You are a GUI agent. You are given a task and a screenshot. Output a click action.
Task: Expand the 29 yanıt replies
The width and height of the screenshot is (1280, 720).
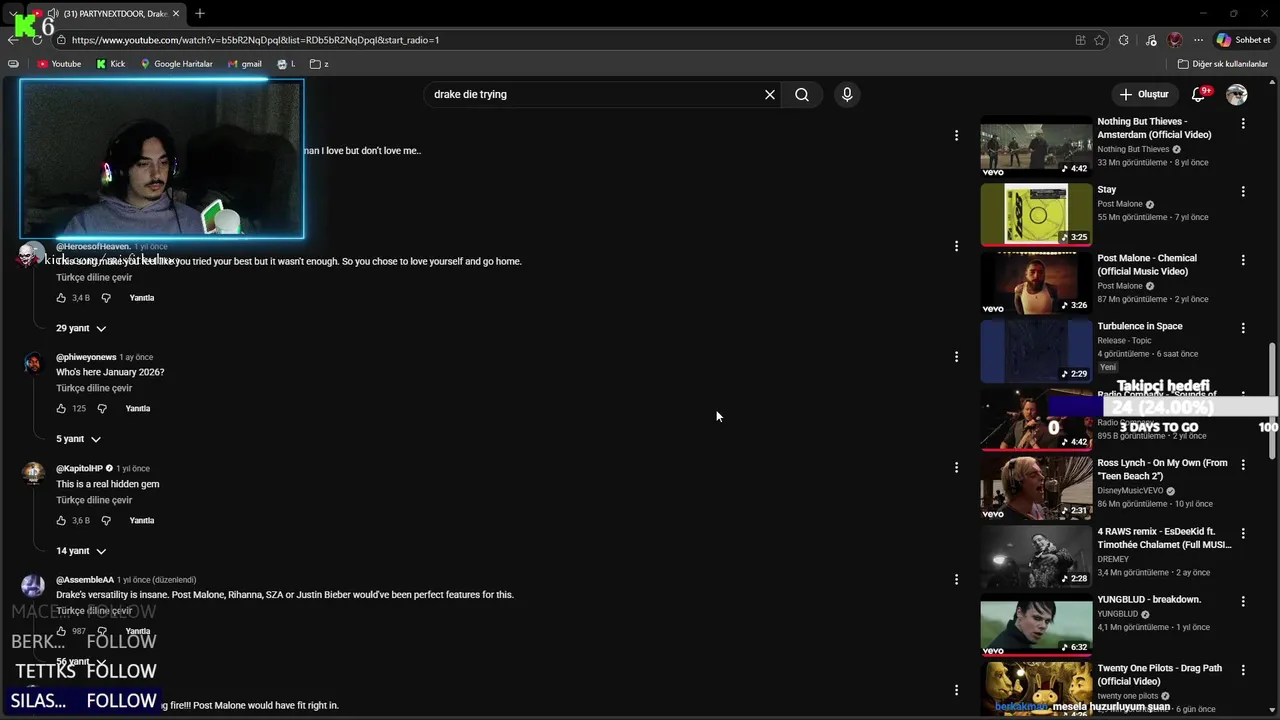coord(81,328)
